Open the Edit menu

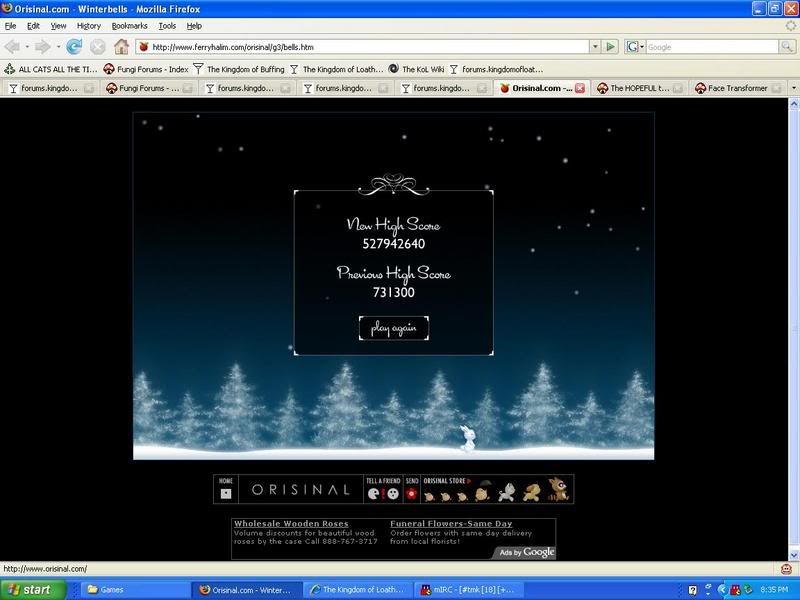click(33, 26)
